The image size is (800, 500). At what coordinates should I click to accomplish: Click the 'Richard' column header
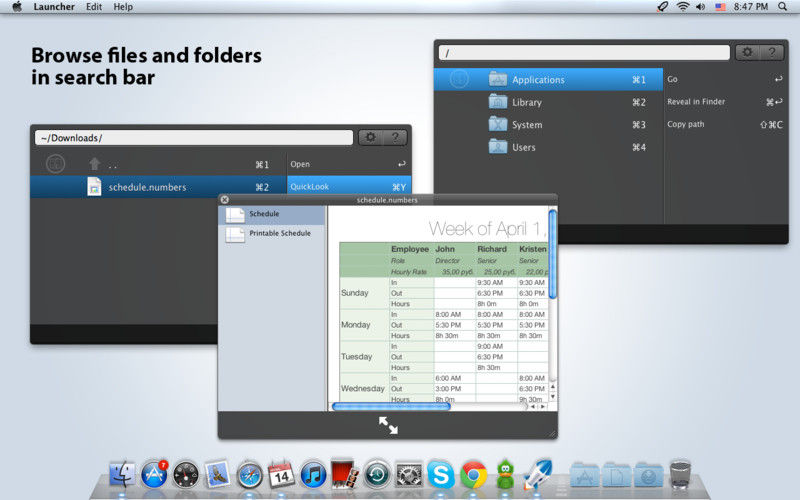click(492, 249)
